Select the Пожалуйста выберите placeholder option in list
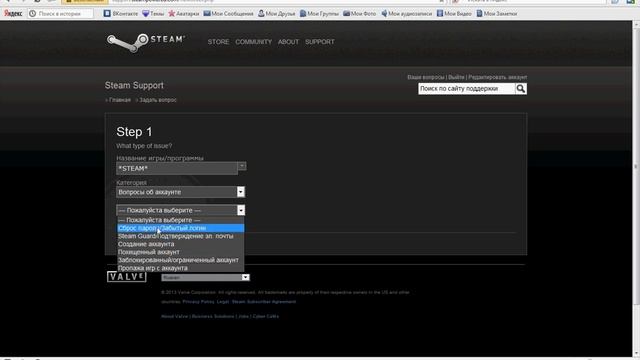The width and height of the screenshot is (640, 360). click(180, 220)
